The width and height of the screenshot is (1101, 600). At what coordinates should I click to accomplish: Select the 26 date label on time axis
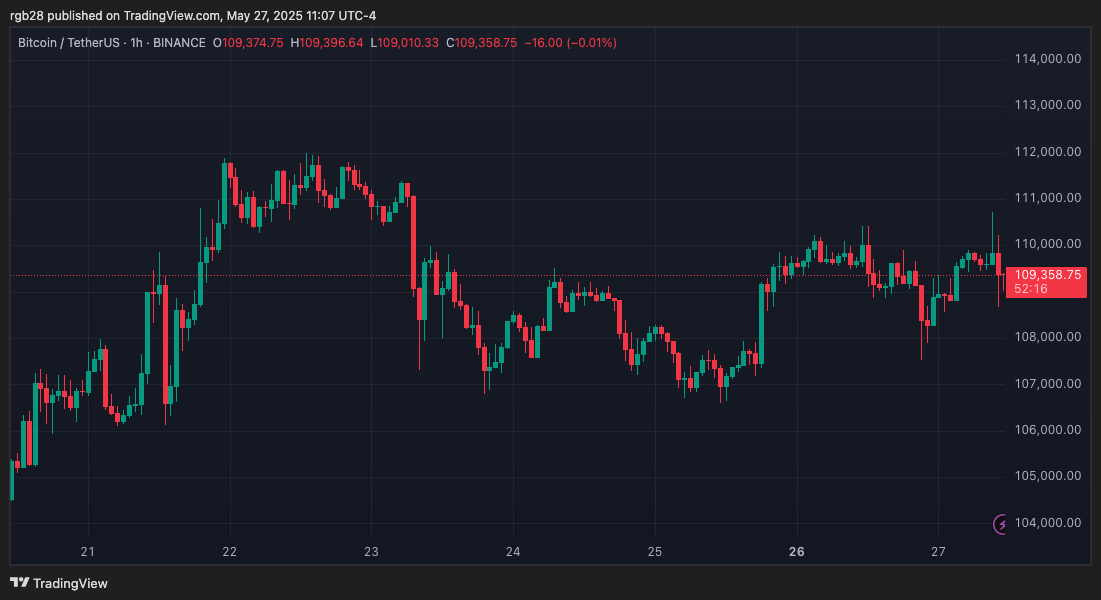797,551
